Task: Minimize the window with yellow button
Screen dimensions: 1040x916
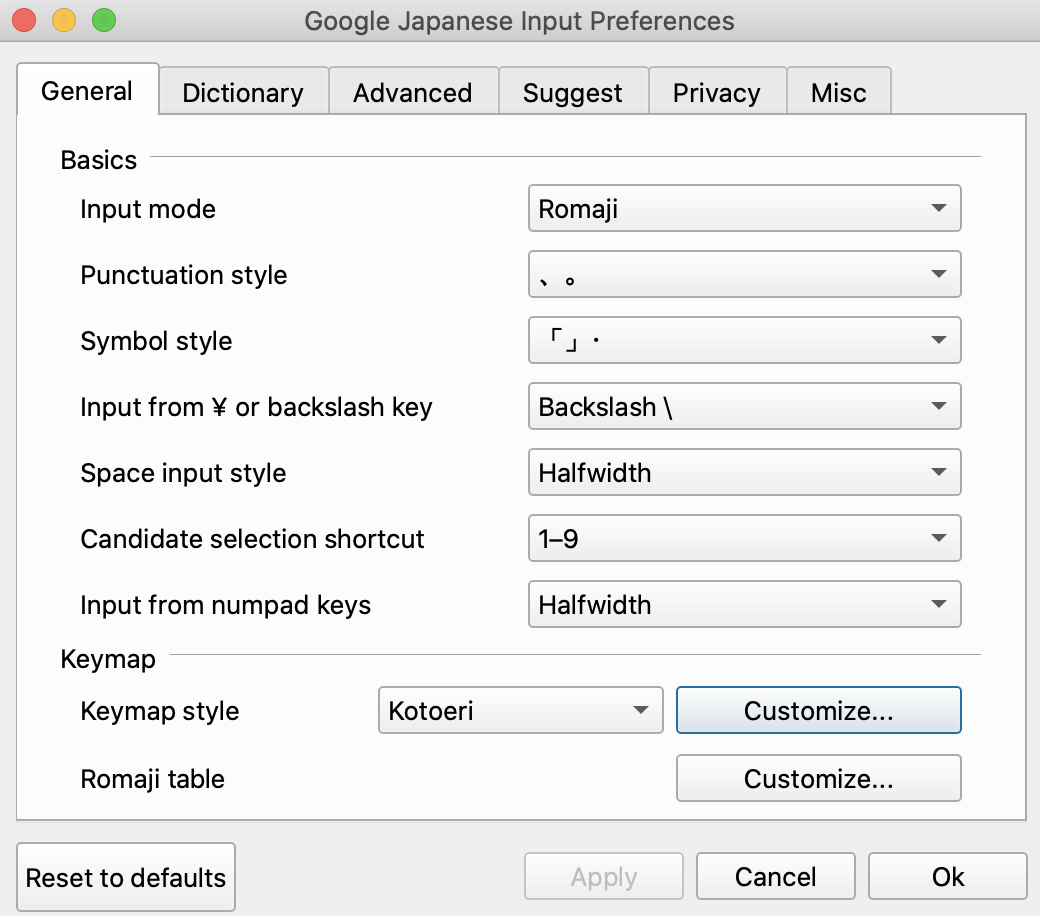Action: [64, 20]
